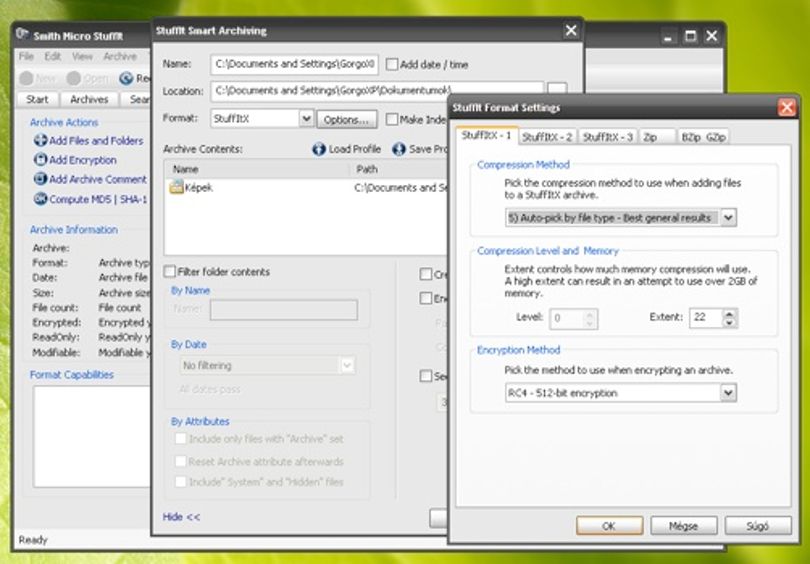
Task: Click the Compute MD5 | SHA-1 icon
Action: click(40, 198)
